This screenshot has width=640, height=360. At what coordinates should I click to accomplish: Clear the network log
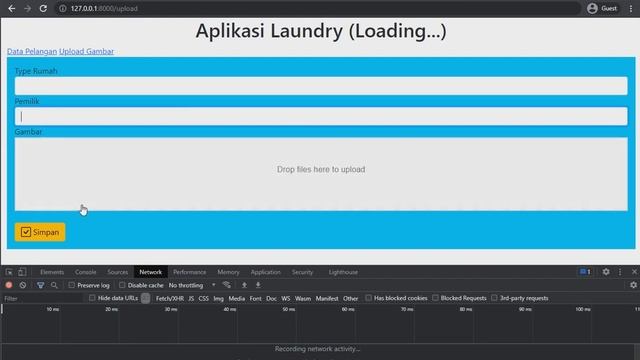click(x=23, y=285)
